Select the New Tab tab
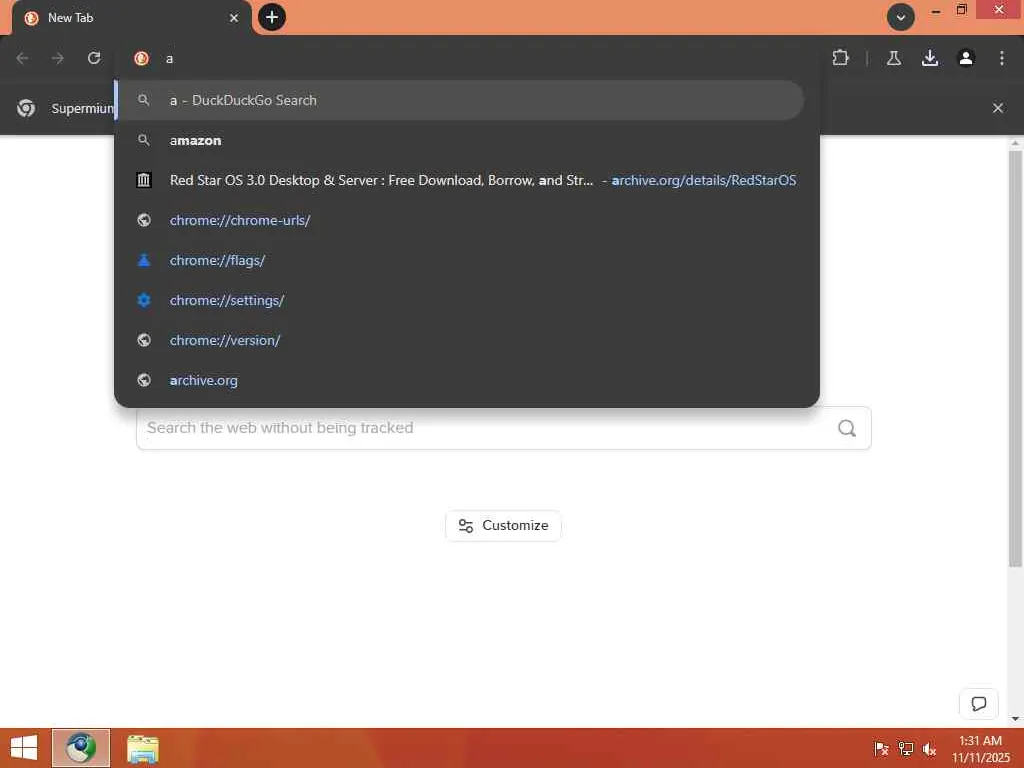The image size is (1024, 768). coord(131,18)
